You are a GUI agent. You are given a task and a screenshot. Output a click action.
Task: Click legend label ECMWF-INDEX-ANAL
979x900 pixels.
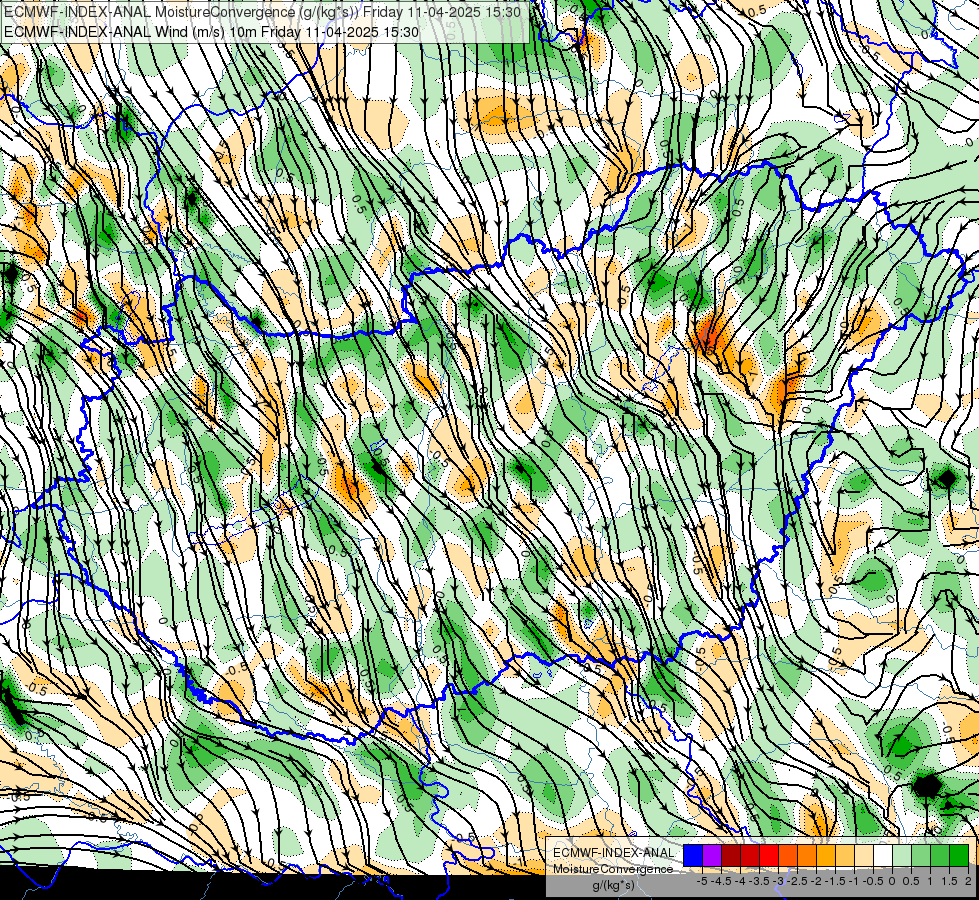(x=614, y=853)
